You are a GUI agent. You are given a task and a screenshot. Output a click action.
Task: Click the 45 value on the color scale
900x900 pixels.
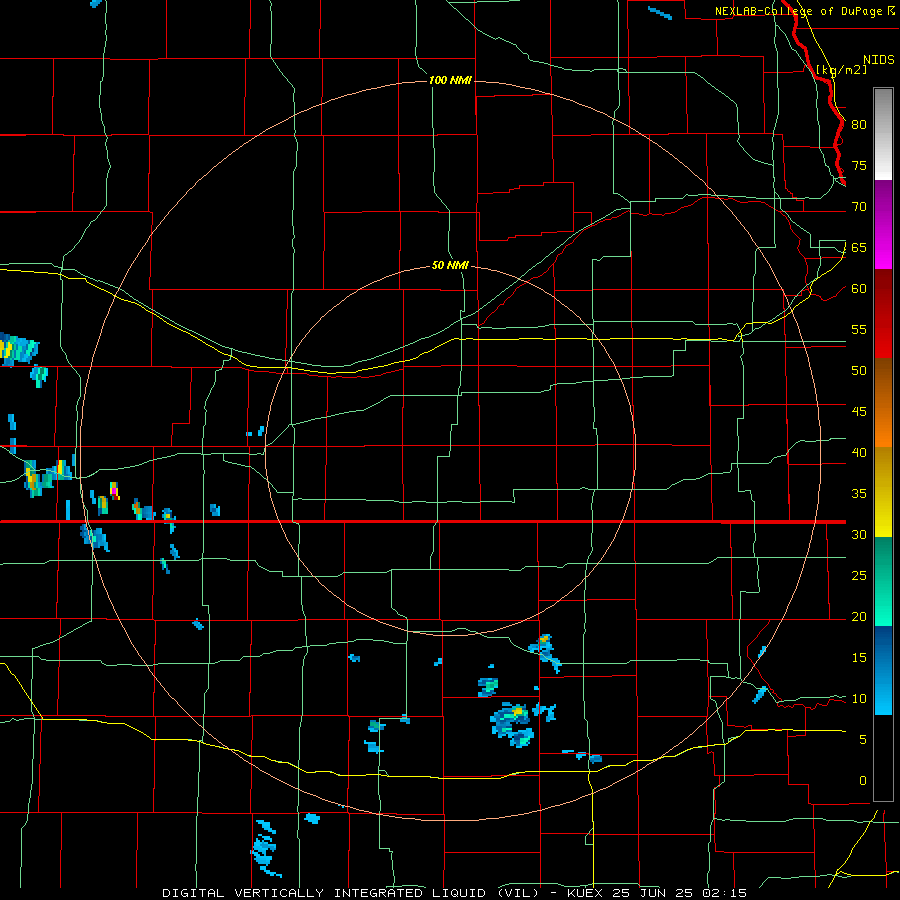tap(859, 412)
